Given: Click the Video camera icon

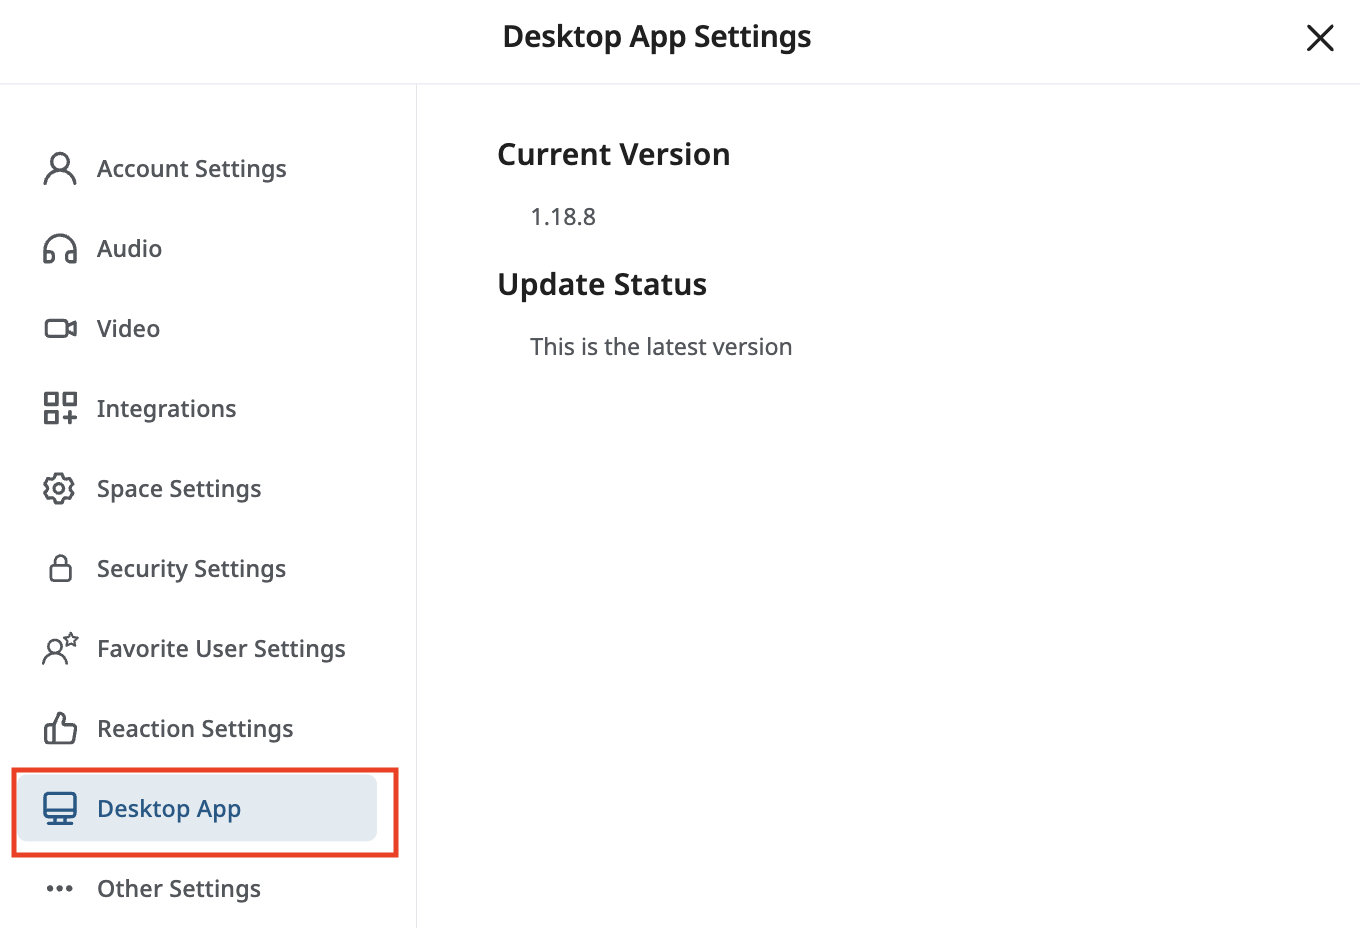Looking at the screenshot, I should [59, 328].
